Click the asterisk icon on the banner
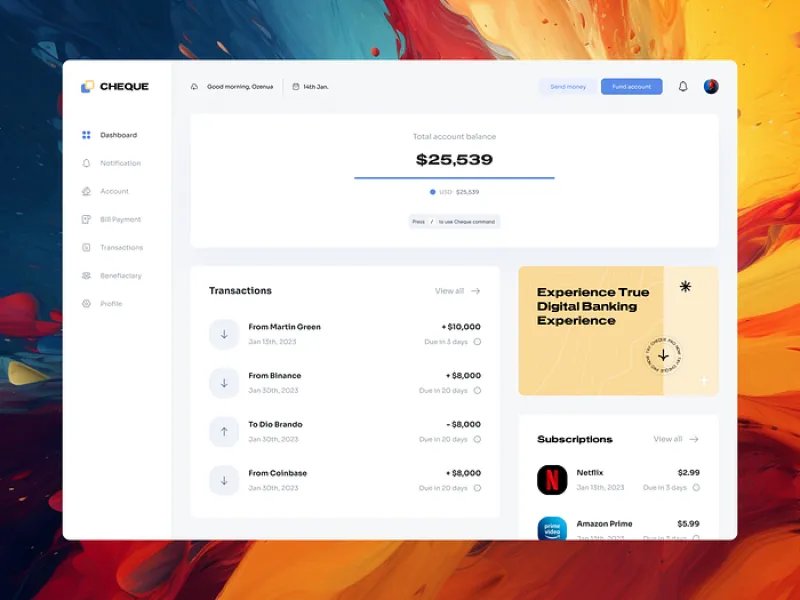The image size is (800, 600). pyautogui.click(x=685, y=286)
